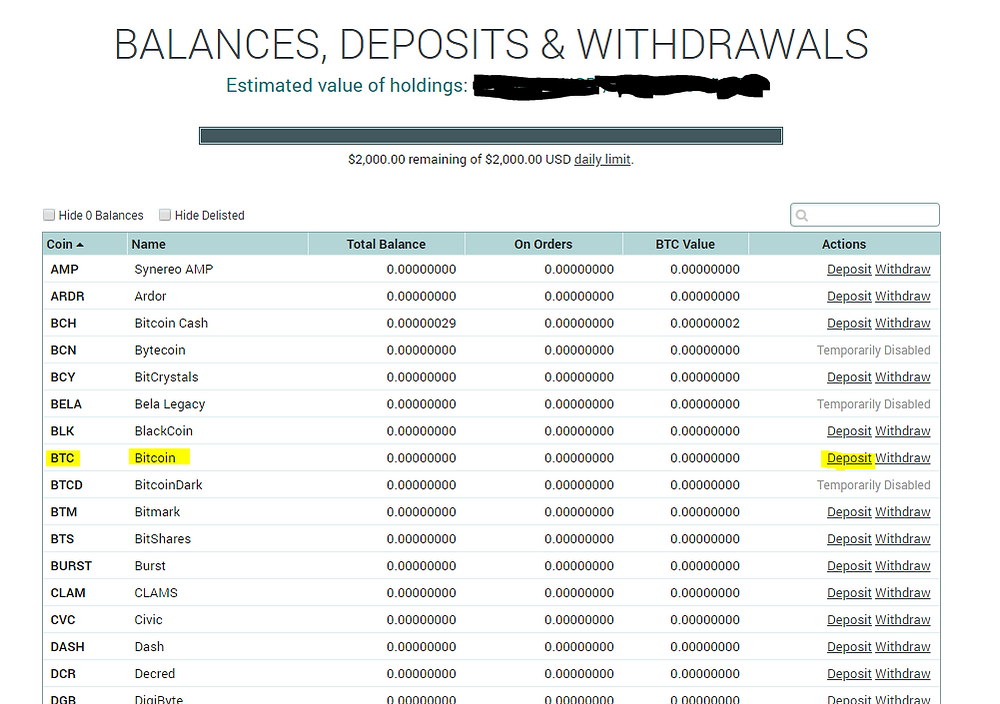Click Withdraw for Bitcoin Cash
Screen dimensions: 1000x704
tap(902, 323)
